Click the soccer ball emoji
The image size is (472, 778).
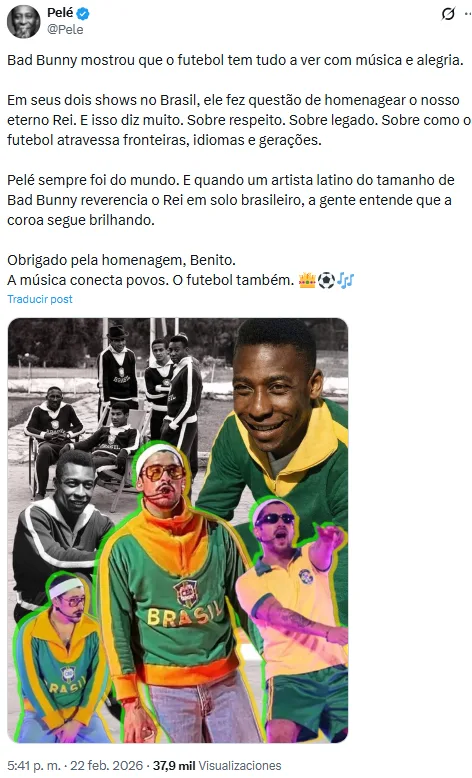tap(326, 281)
